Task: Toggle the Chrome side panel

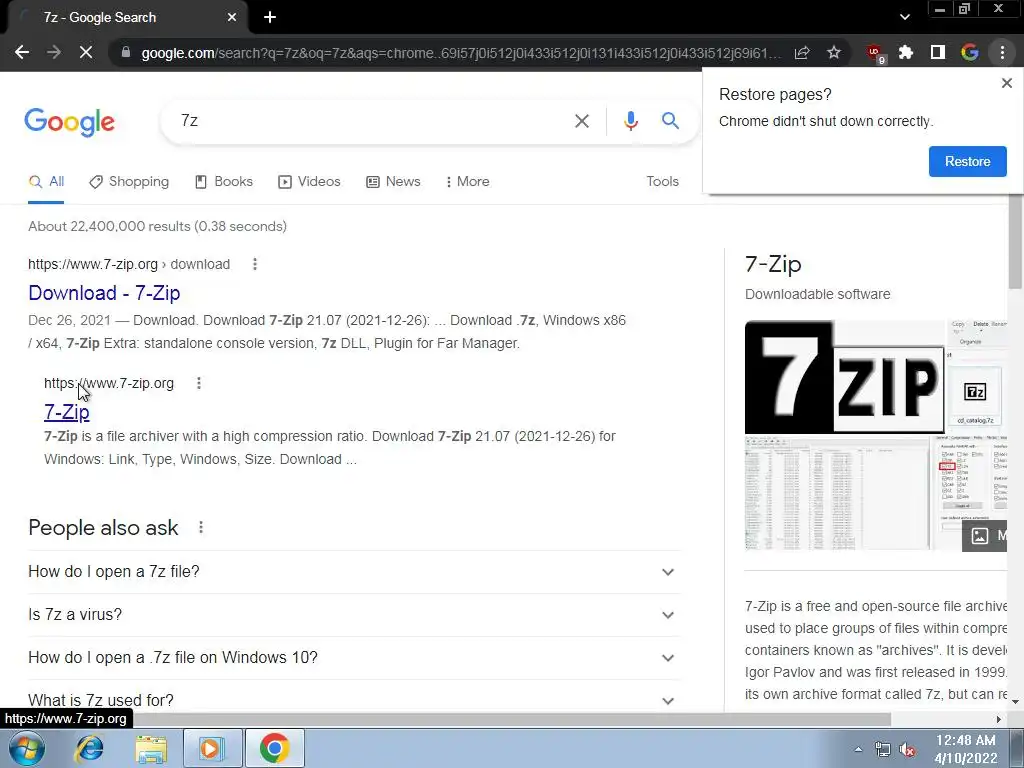Action: coord(938,52)
